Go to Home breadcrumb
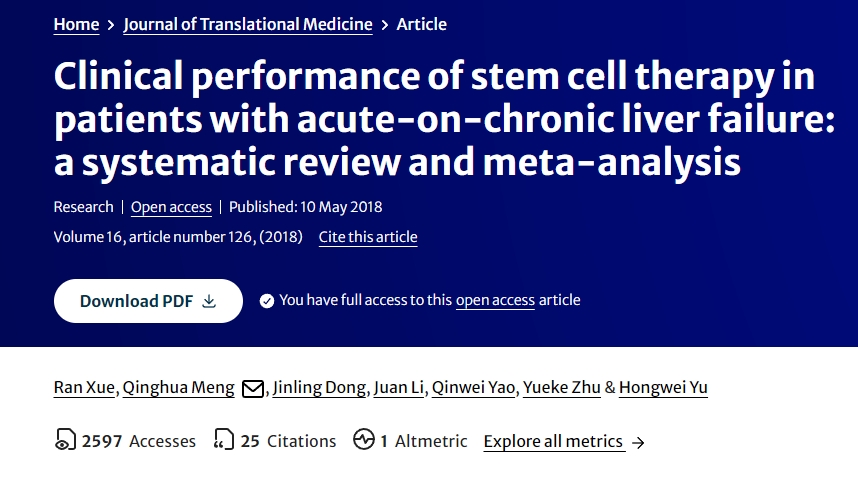 [x=76, y=24]
